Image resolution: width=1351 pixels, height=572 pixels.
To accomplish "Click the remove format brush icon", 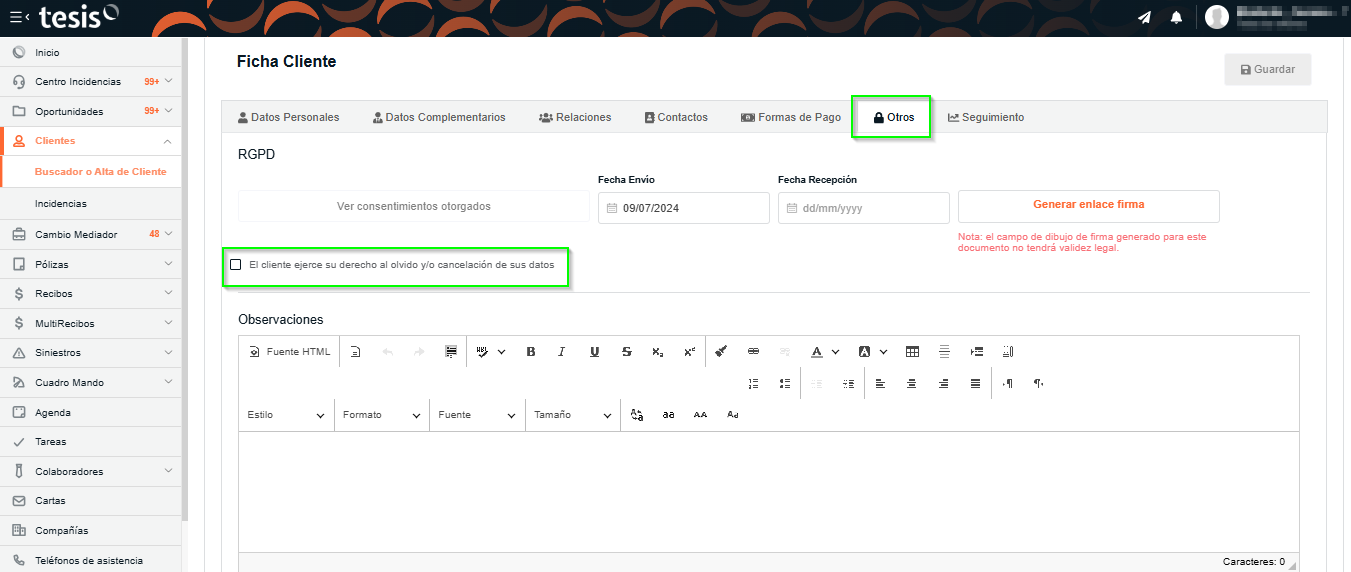I will [x=722, y=352].
